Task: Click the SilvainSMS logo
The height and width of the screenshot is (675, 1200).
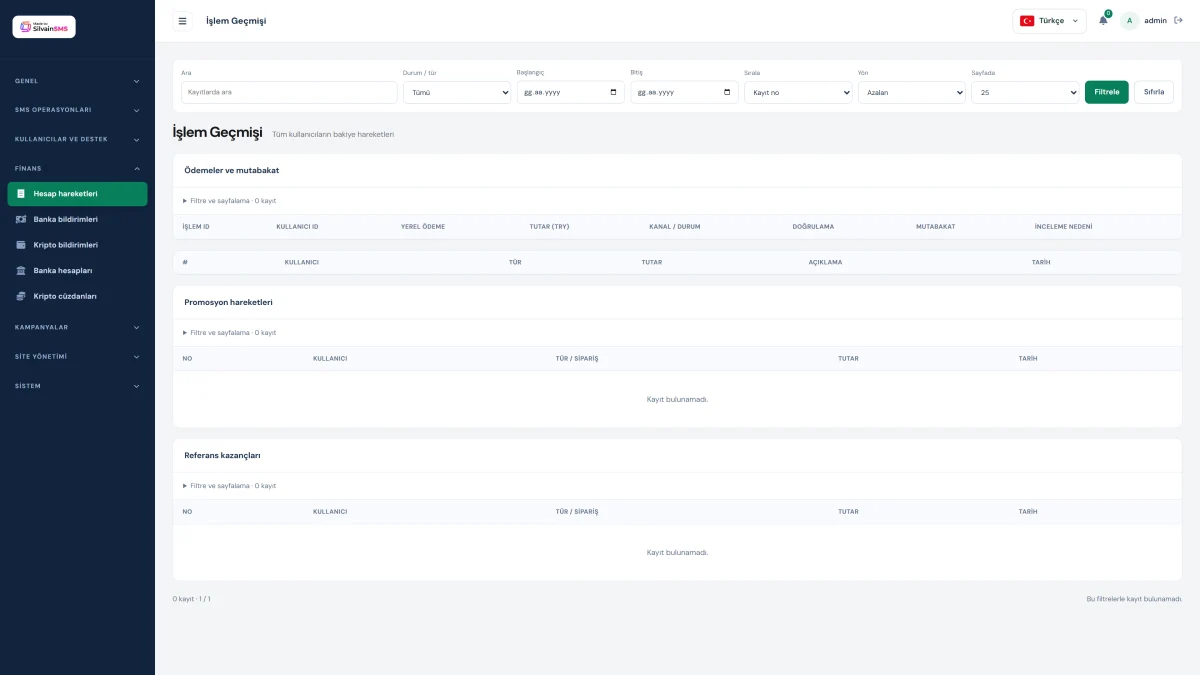Action: coord(44,27)
